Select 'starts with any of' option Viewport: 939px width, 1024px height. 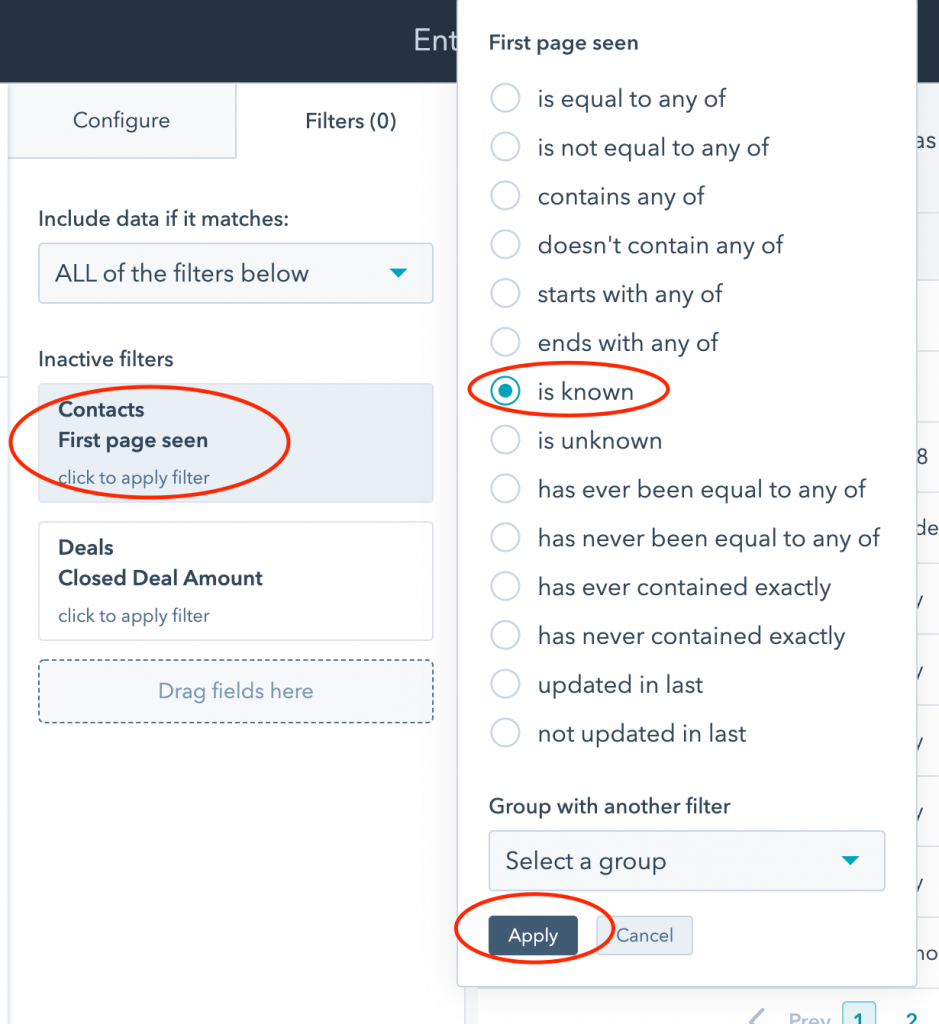pos(506,294)
